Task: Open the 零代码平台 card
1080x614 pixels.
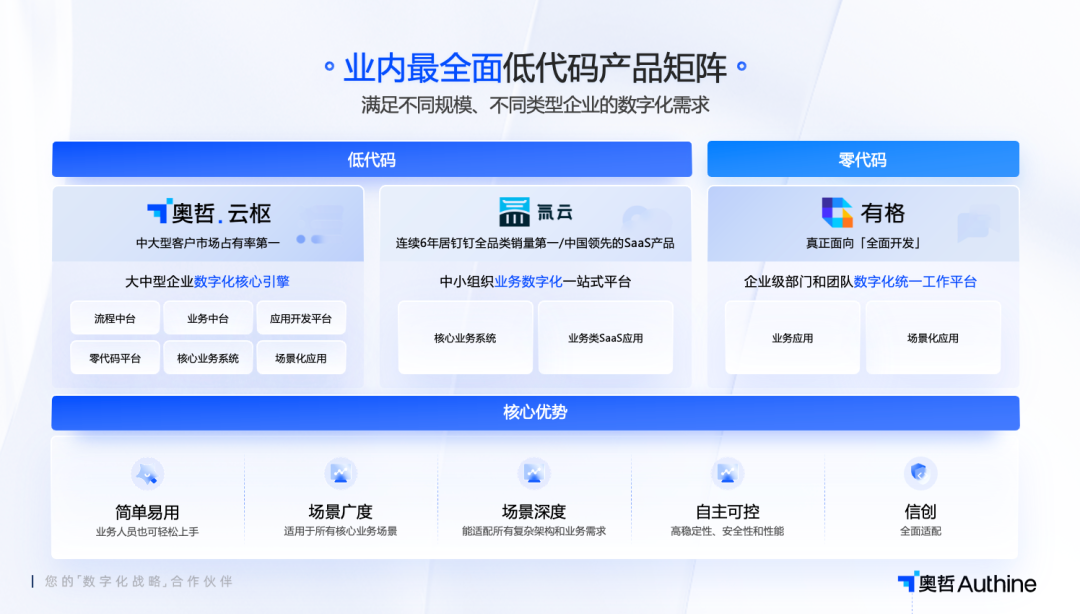Action: pos(115,358)
